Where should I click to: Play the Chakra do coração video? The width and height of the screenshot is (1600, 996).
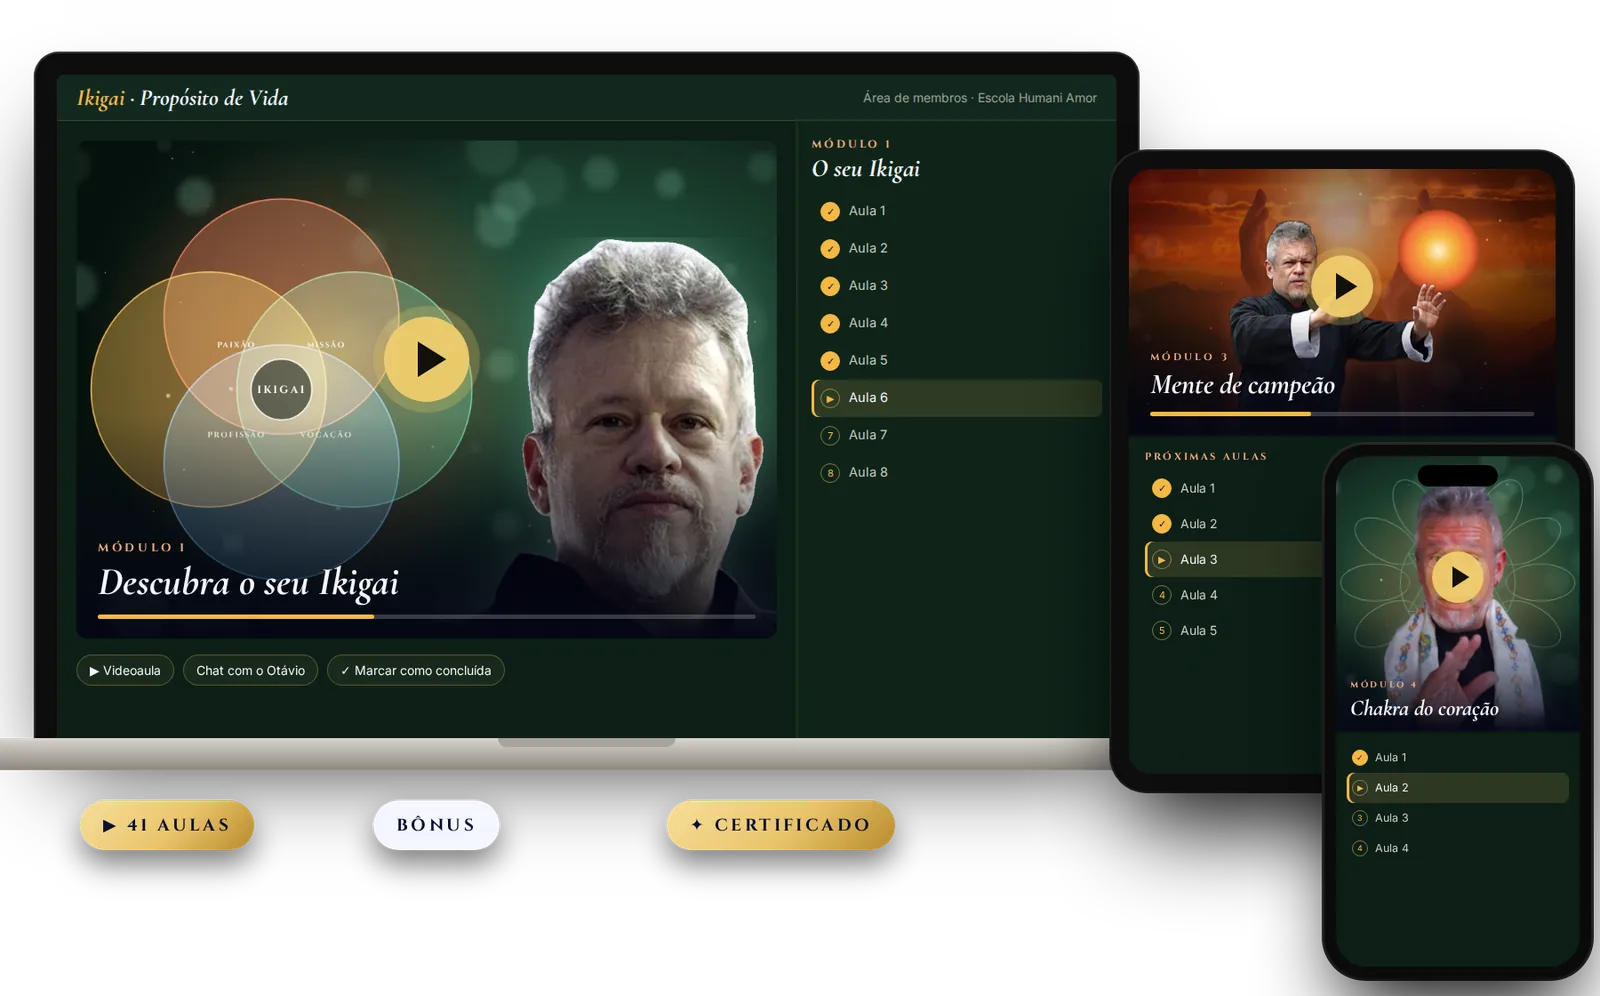point(1458,577)
